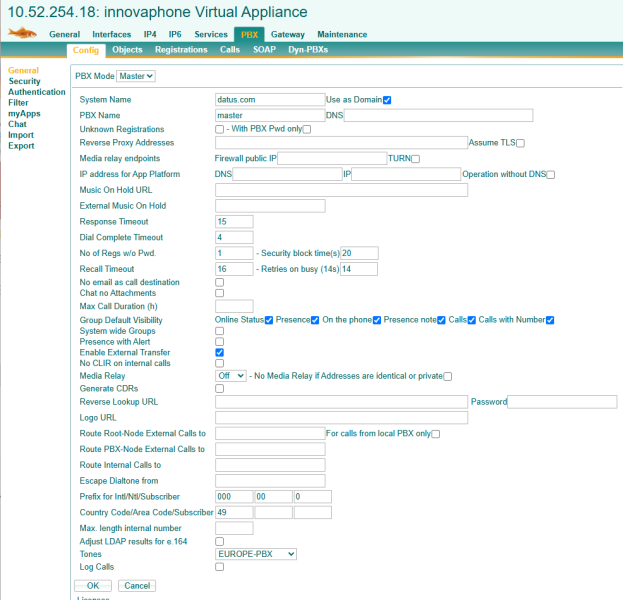
Task: Expand the Media Relay dropdown
Action: 231,375
